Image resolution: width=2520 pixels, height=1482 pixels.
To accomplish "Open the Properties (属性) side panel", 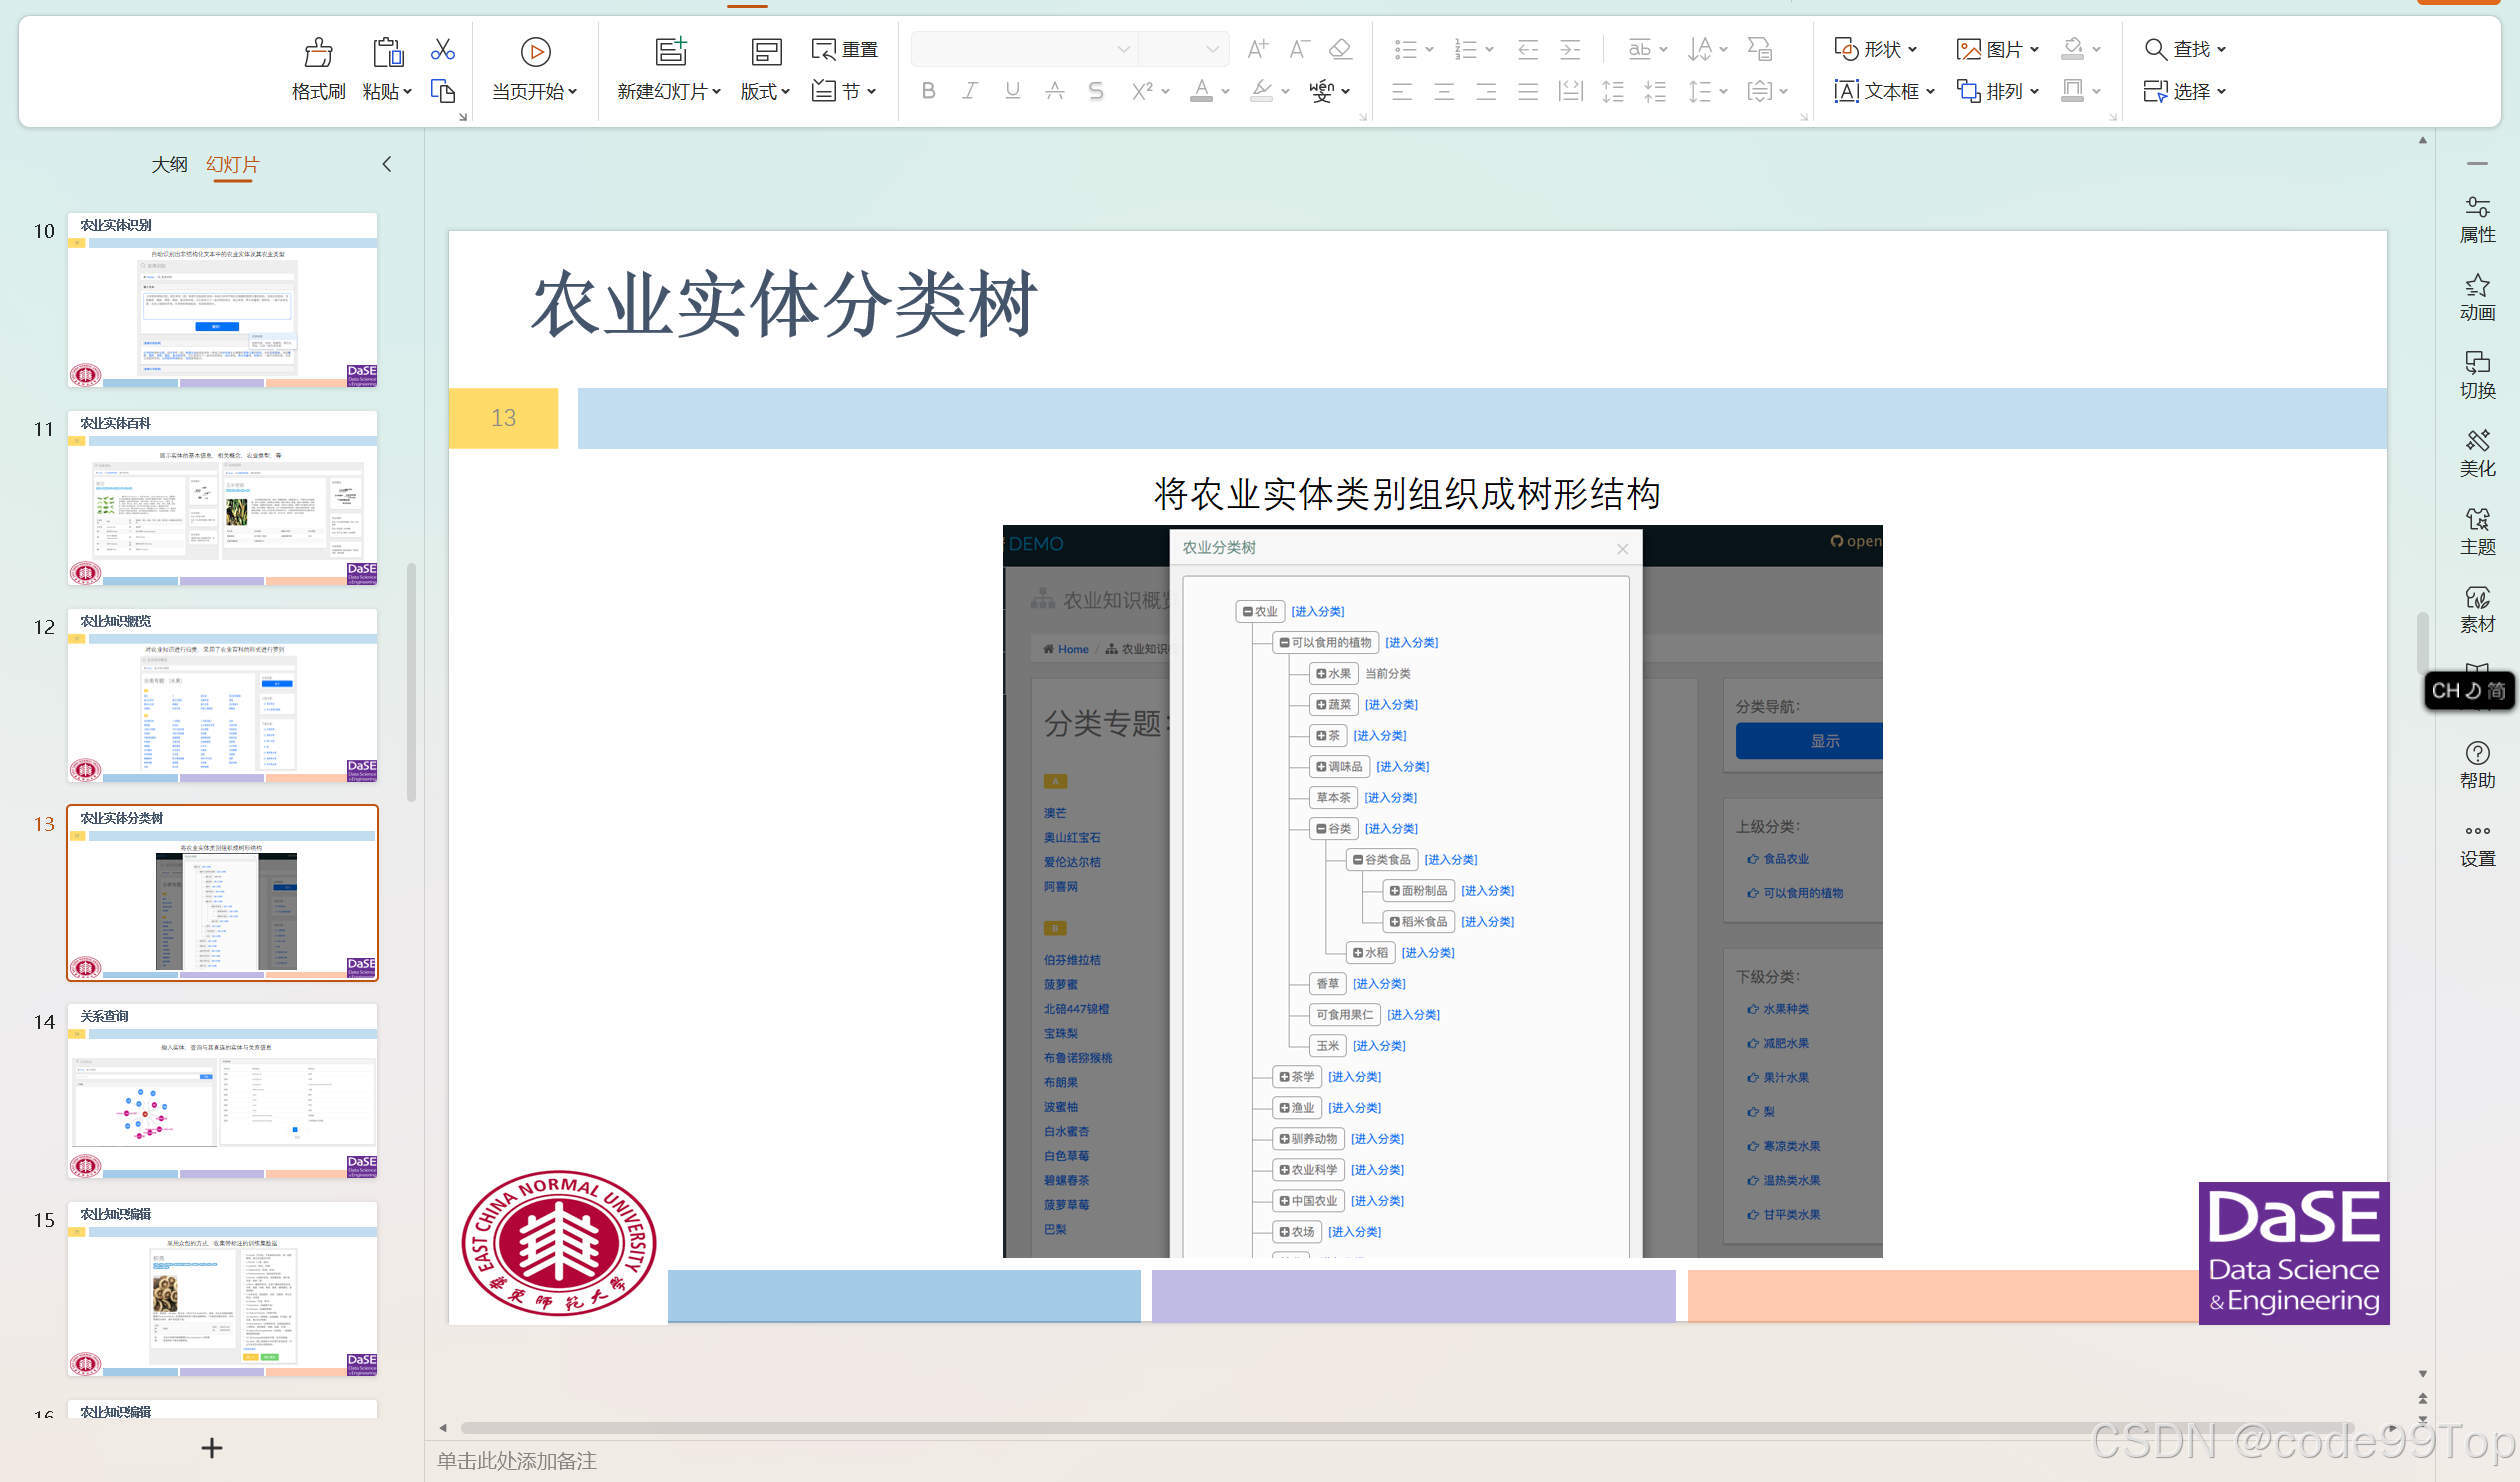I will click(2477, 219).
